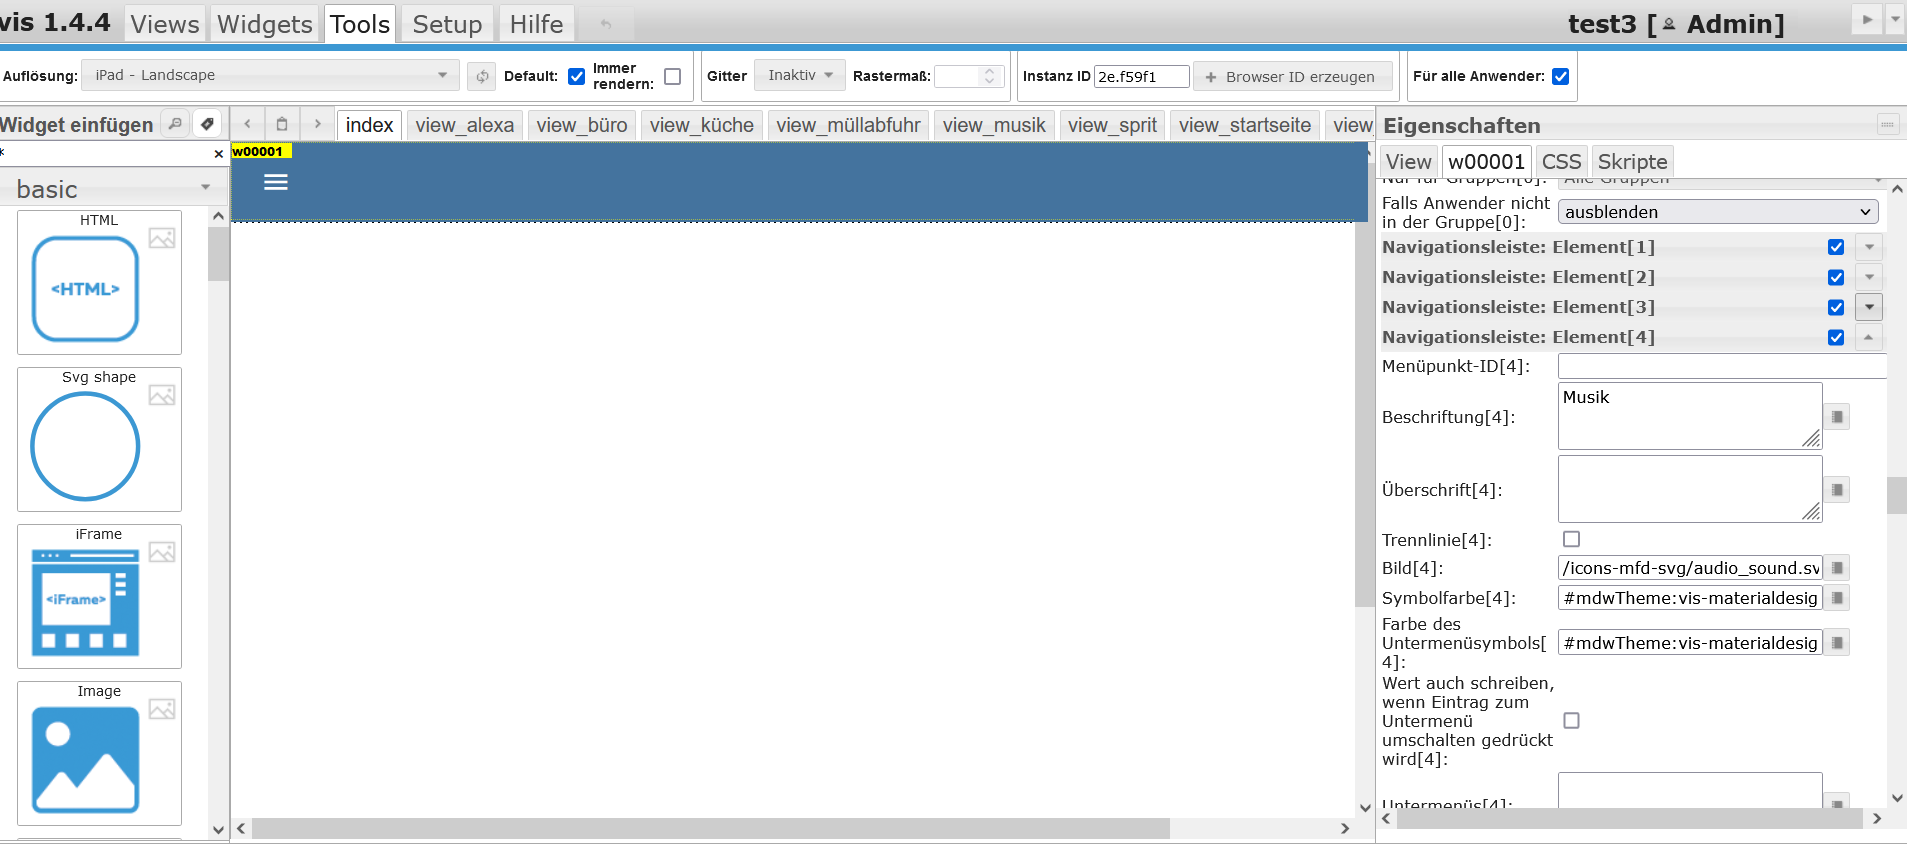Uncheck Navigationsleiste Element[4] checkbox
Image resolution: width=1907 pixels, height=845 pixels.
click(x=1836, y=337)
